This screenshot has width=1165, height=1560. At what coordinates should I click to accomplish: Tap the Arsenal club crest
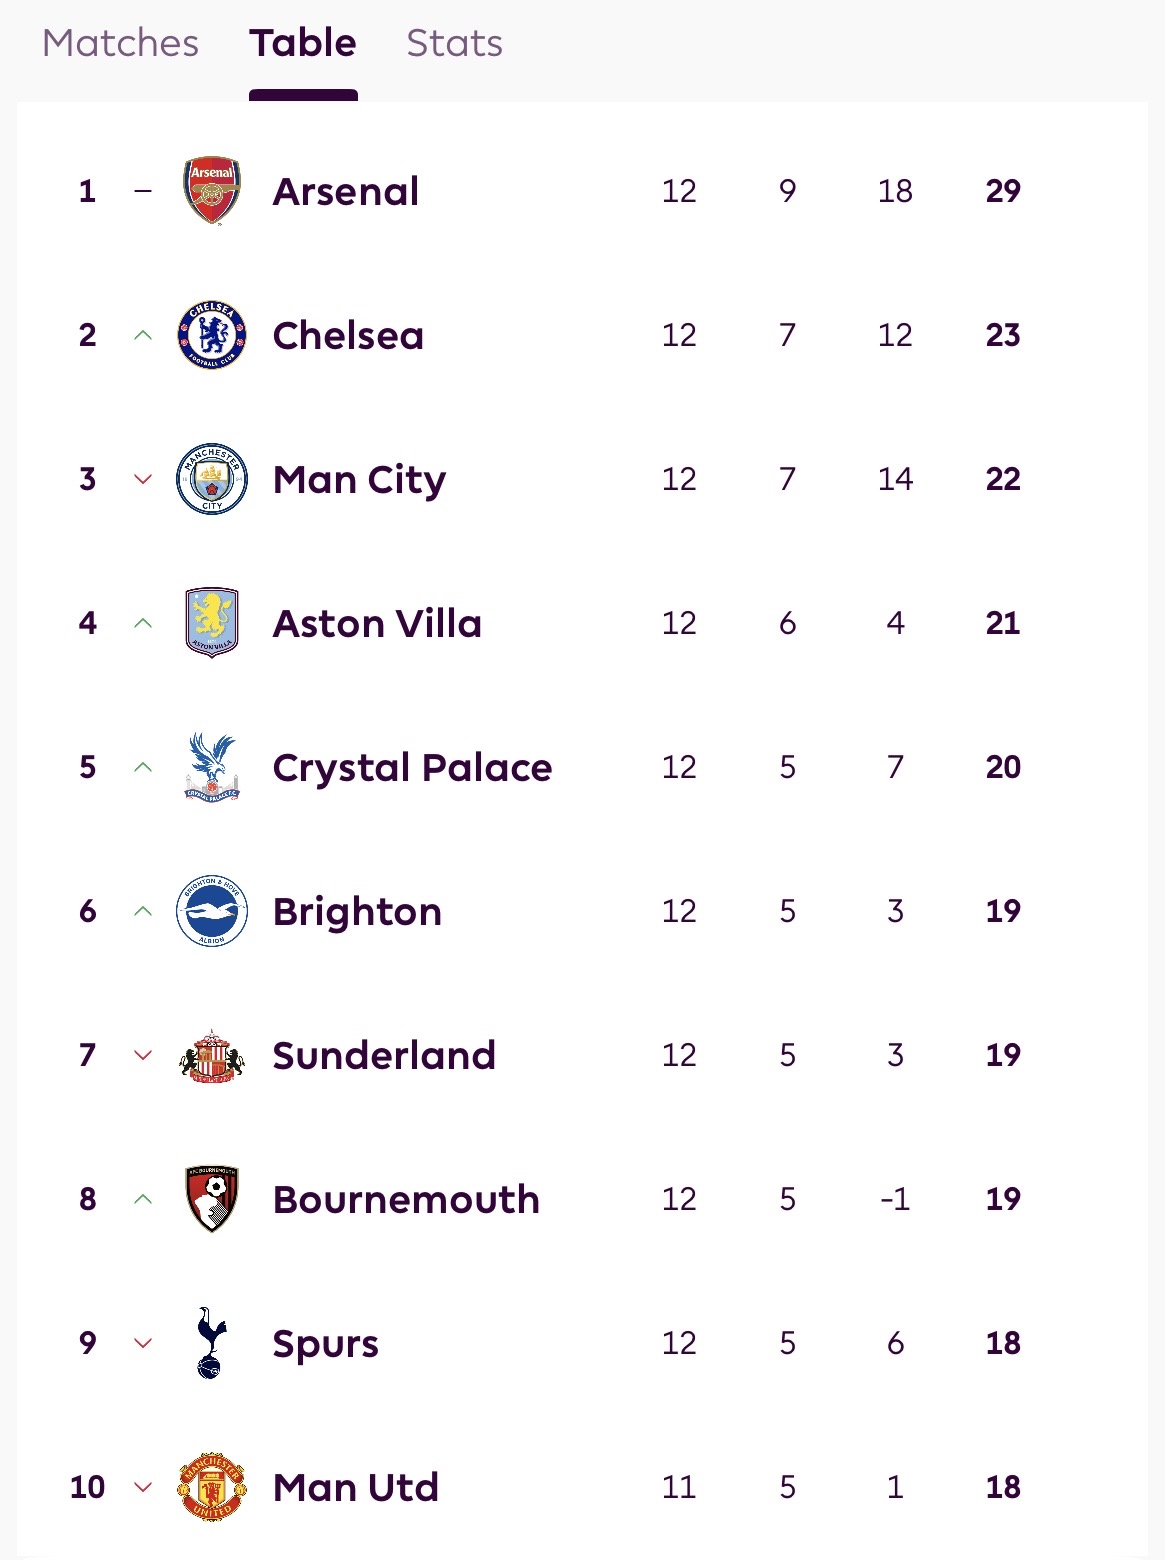(212, 190)
